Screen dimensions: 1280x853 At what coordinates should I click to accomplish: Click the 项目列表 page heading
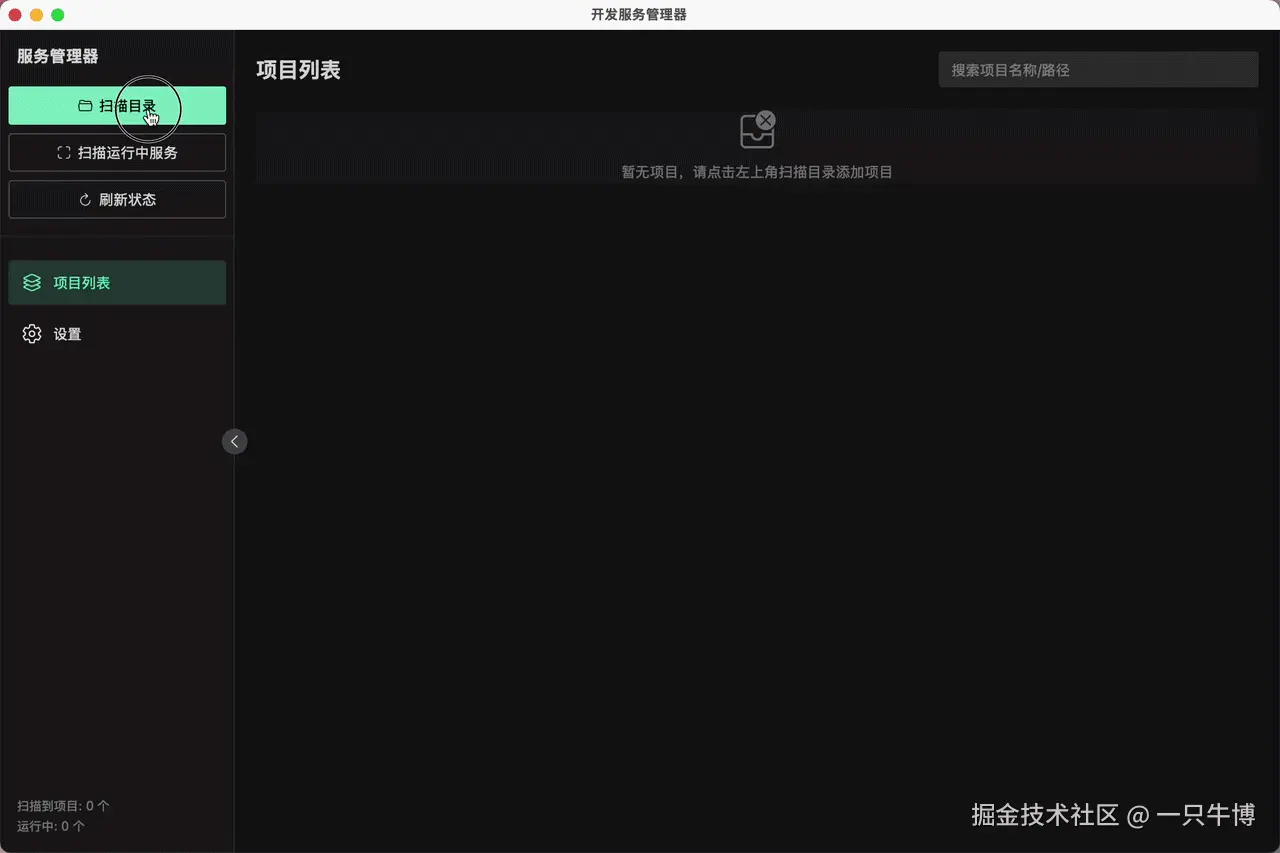298,70
